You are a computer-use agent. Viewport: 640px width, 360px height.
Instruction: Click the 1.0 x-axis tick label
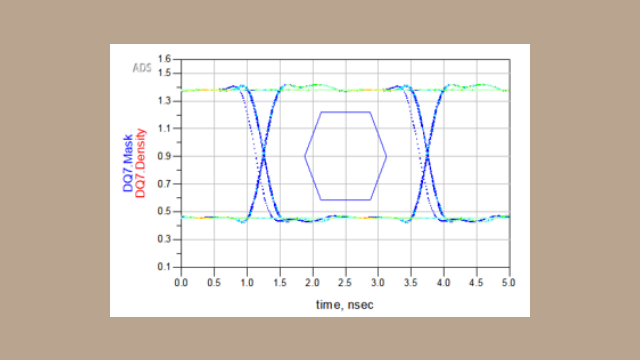click(247, 283)
